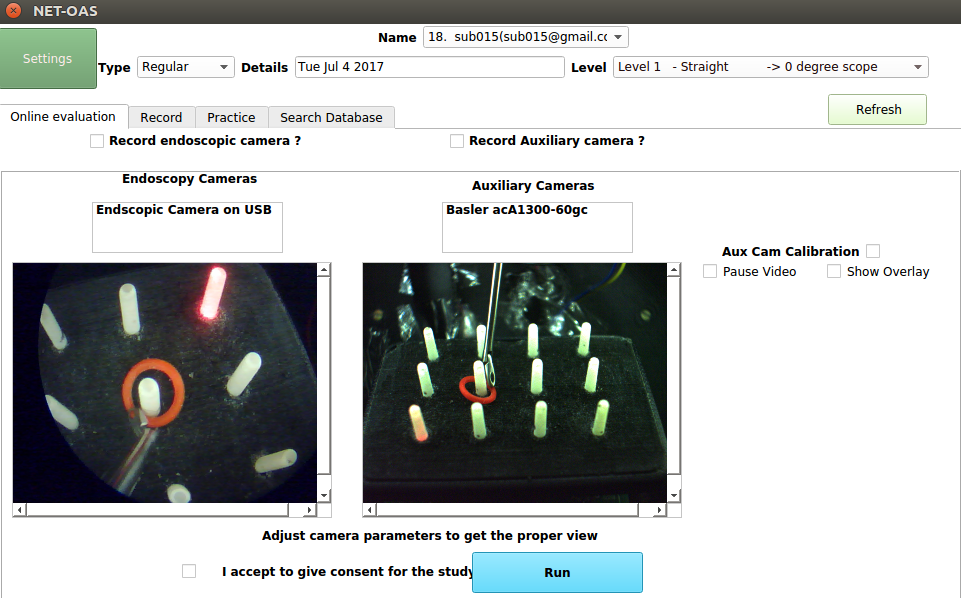The height and width of the screenshot is (598, 961).
Task: Open the Settings panel
Action: pyautogui.click(x=48, y=58)
